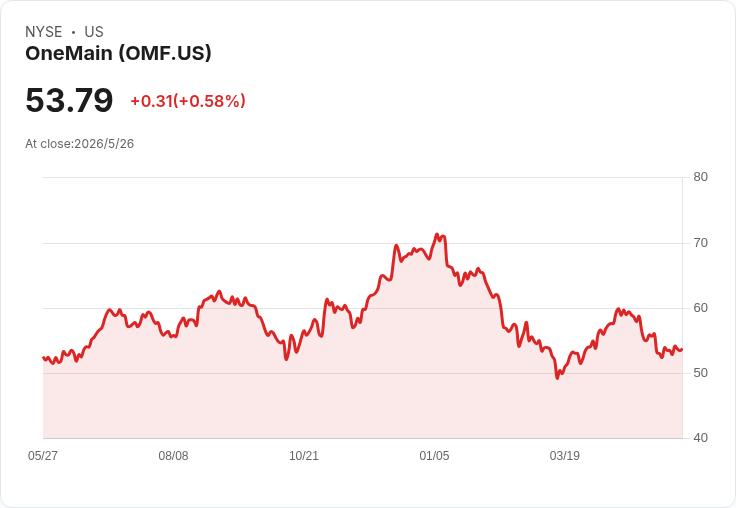Click the +0.31(+0.58%) price change
This screenshot has width=736, height=508.
pos(188,101)
